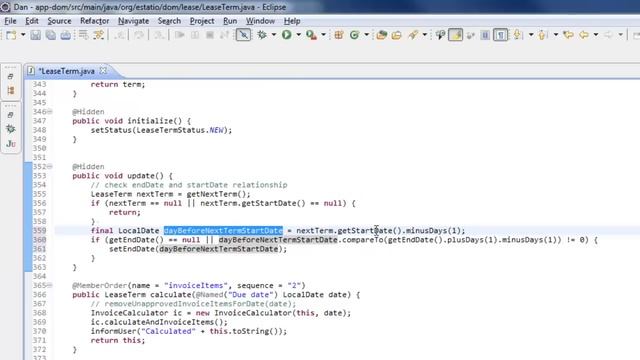Click the Open Task folder icon
The height and width of the screenshot is (360, 640).
pos(396,35)
